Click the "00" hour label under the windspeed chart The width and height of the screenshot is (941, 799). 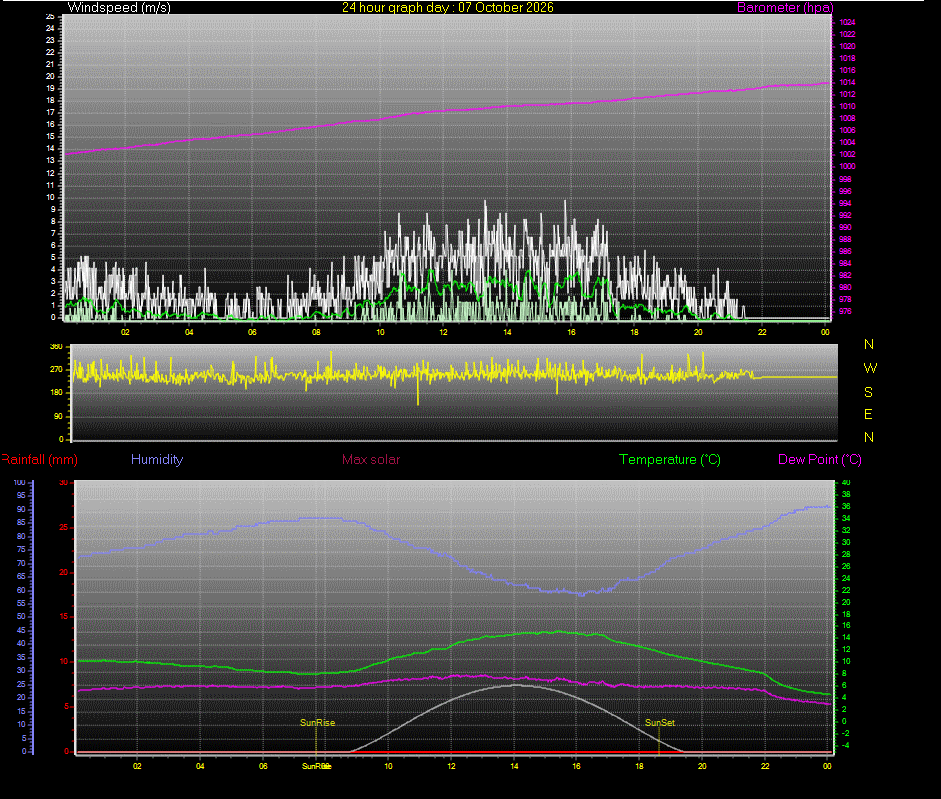[x=825, y=332]
